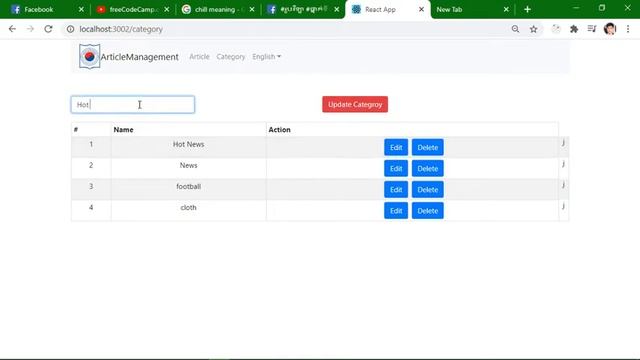
Task: Click the address bar URL localhost:3002/category
Action: [121, 29]
